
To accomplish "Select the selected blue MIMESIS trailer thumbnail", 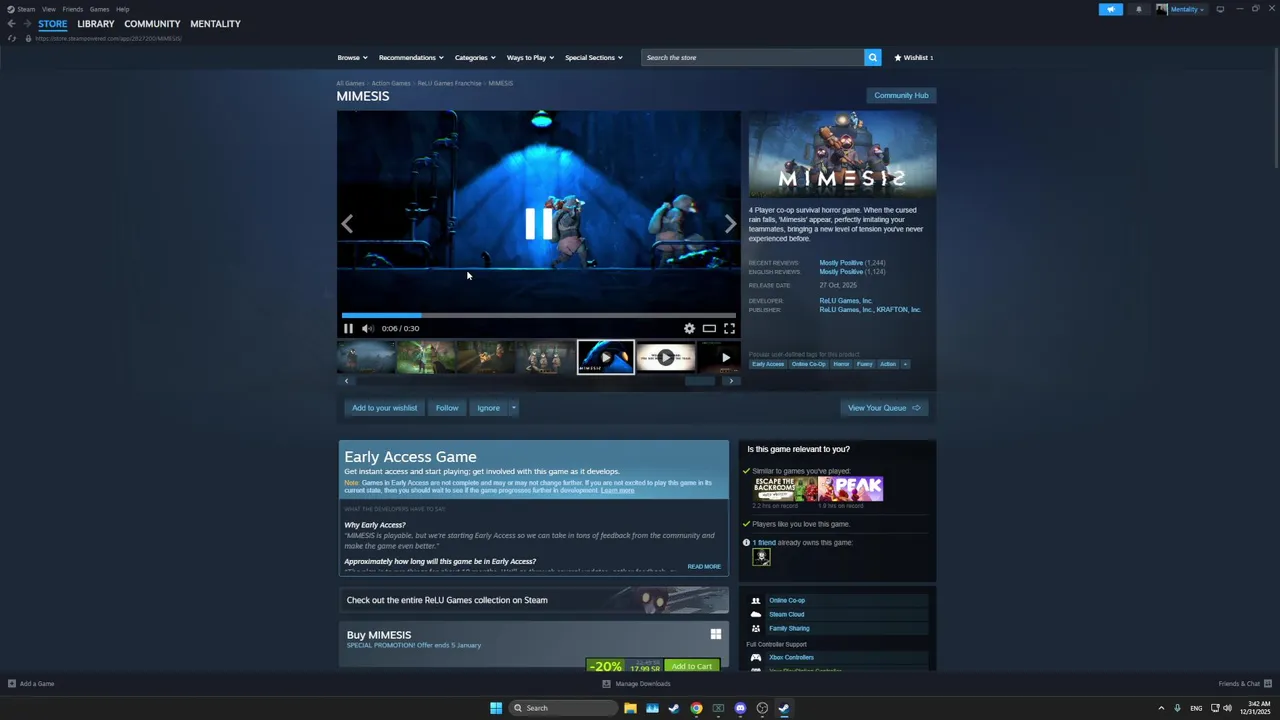I will click(x=605, y=357).
